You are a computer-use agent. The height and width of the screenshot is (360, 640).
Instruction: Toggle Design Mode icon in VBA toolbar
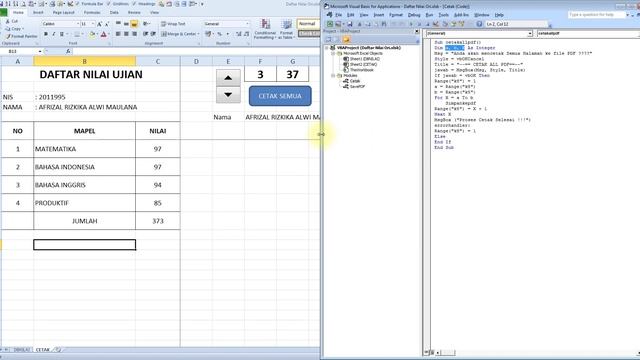coord(436,24)
